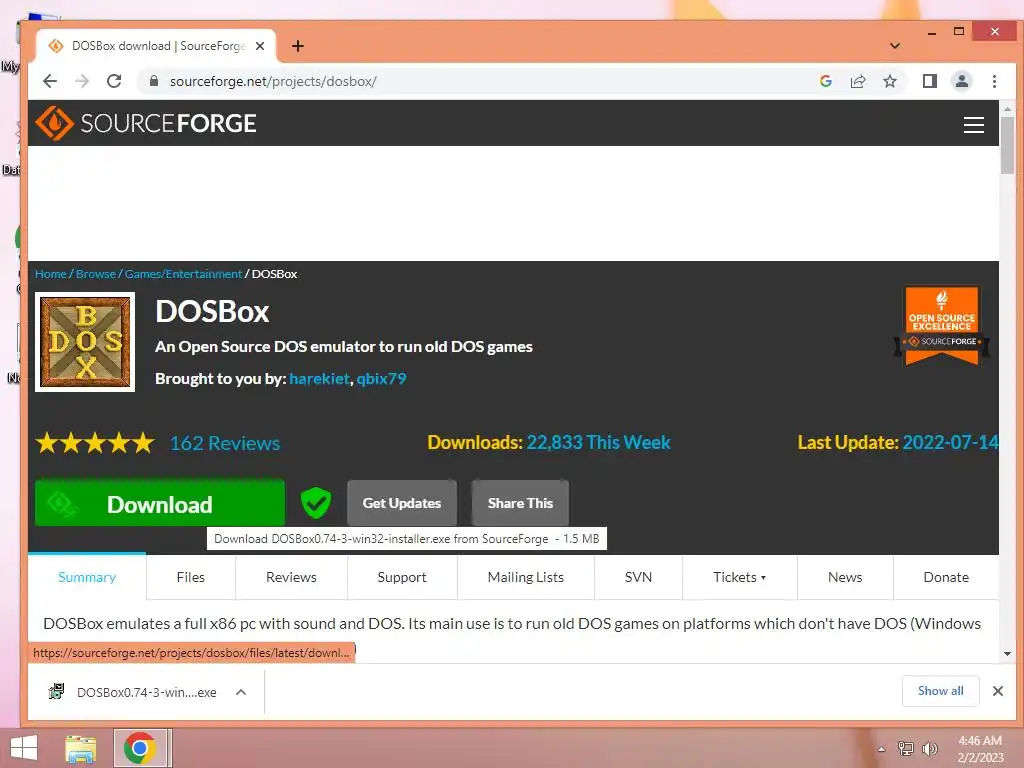Click the 162 Reviews link
This screenshot has width=1024, height=768.
coord(225,443)
